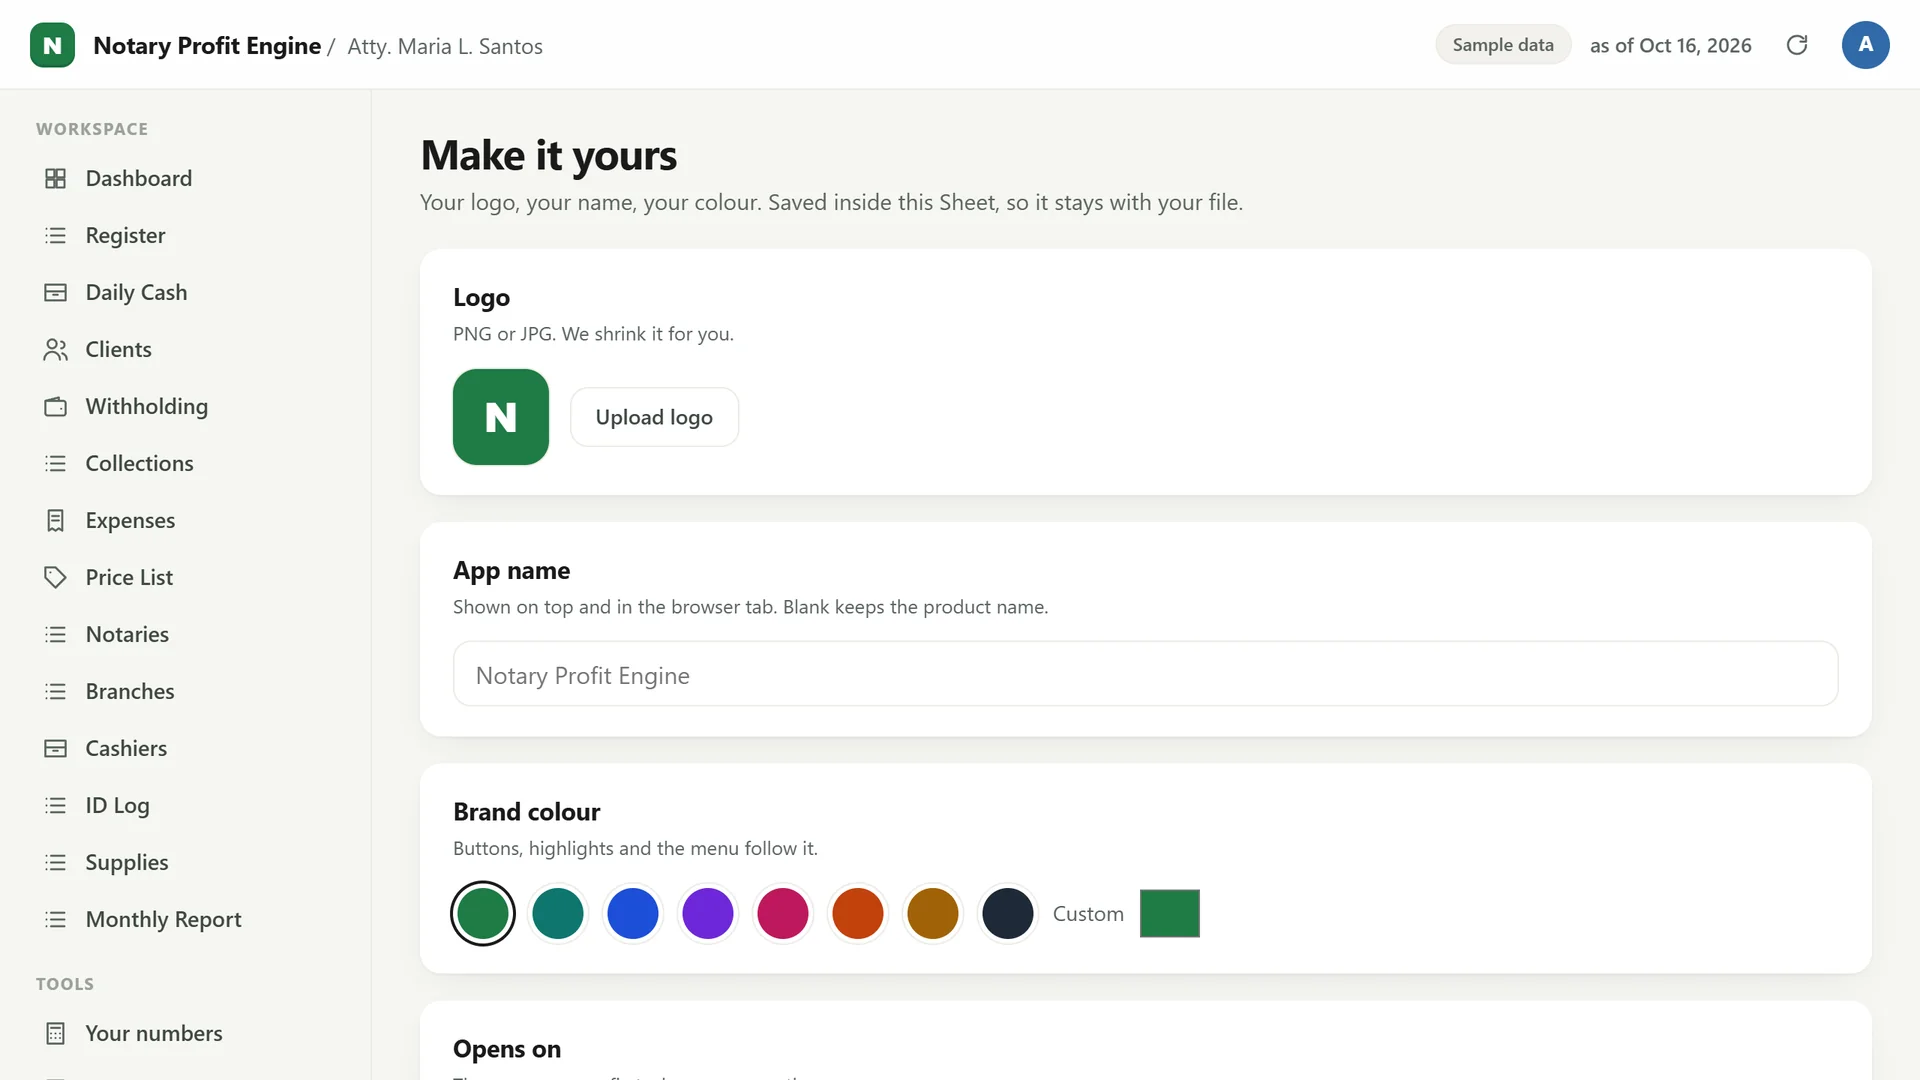Click the Your numbers calculator icon

coord(56,1033)
